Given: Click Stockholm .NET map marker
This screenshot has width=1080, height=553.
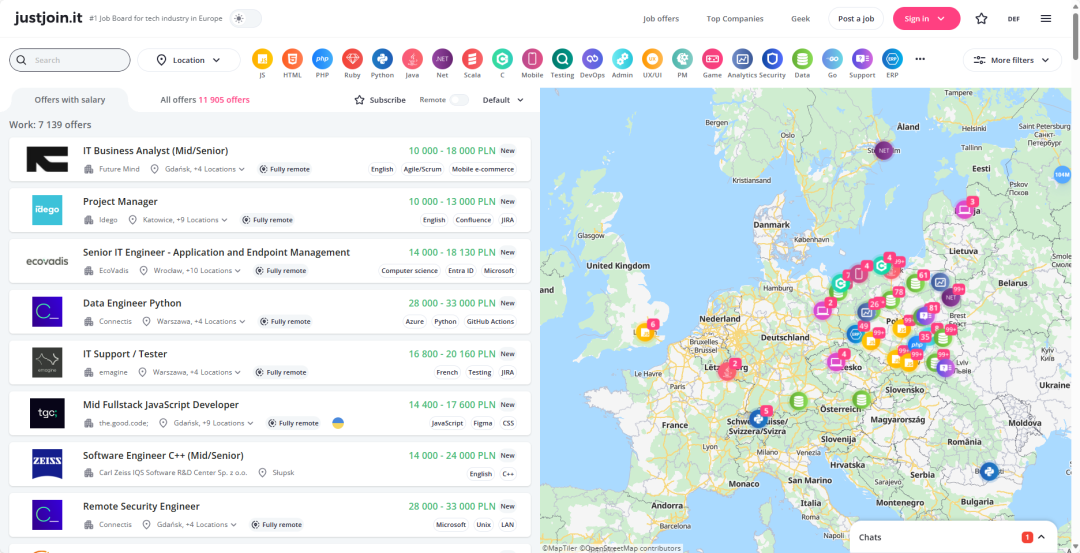Looking at the screenshot, I should [884, 149].
